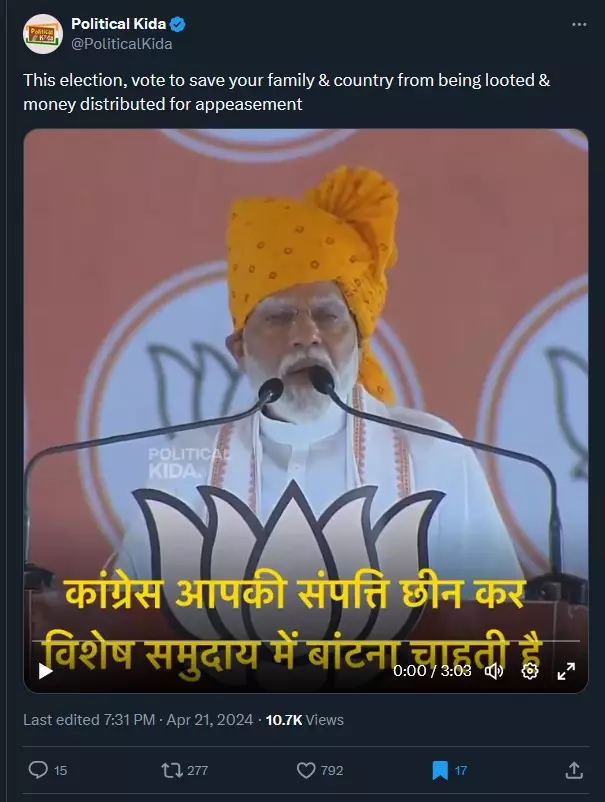
Task: Open the Political Kida display name link
Action: (118, 24)
